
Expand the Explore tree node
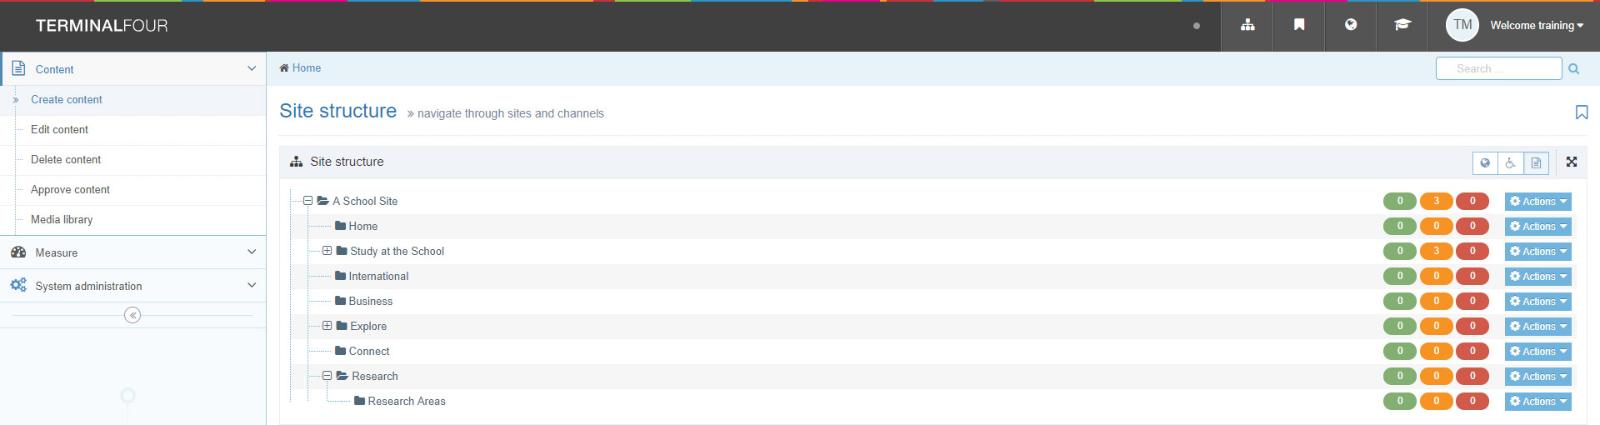327,326
